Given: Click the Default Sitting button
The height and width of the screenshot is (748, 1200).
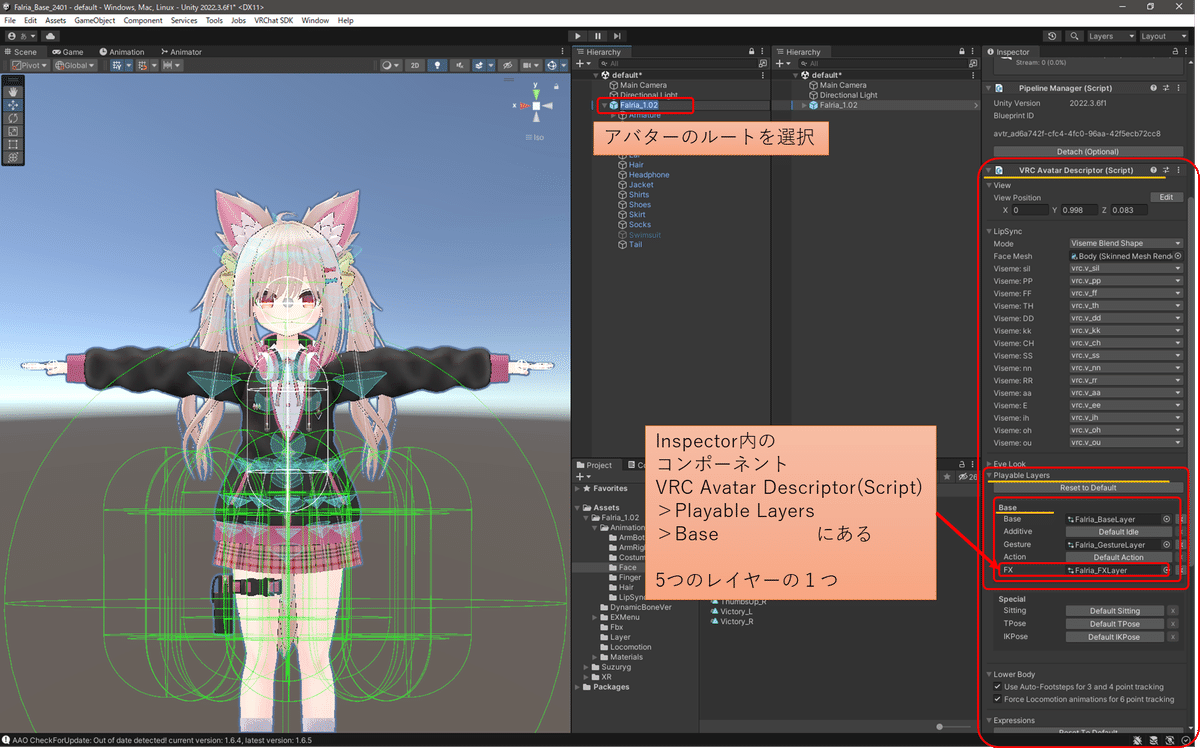Looking at the screenshot, I should click(x=1114, y=611).
